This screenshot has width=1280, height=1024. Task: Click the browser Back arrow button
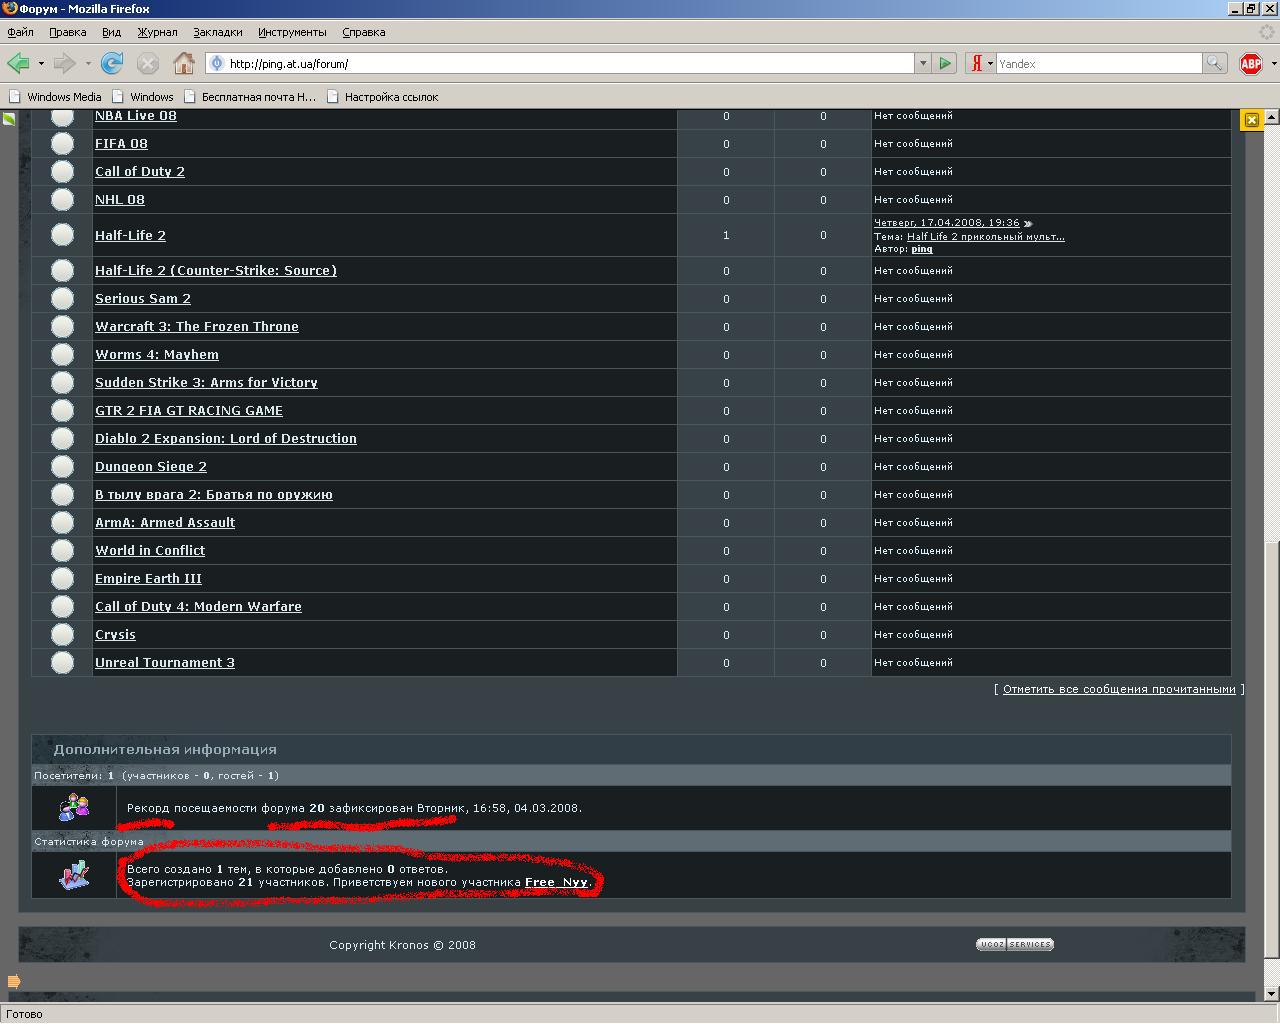18,63
